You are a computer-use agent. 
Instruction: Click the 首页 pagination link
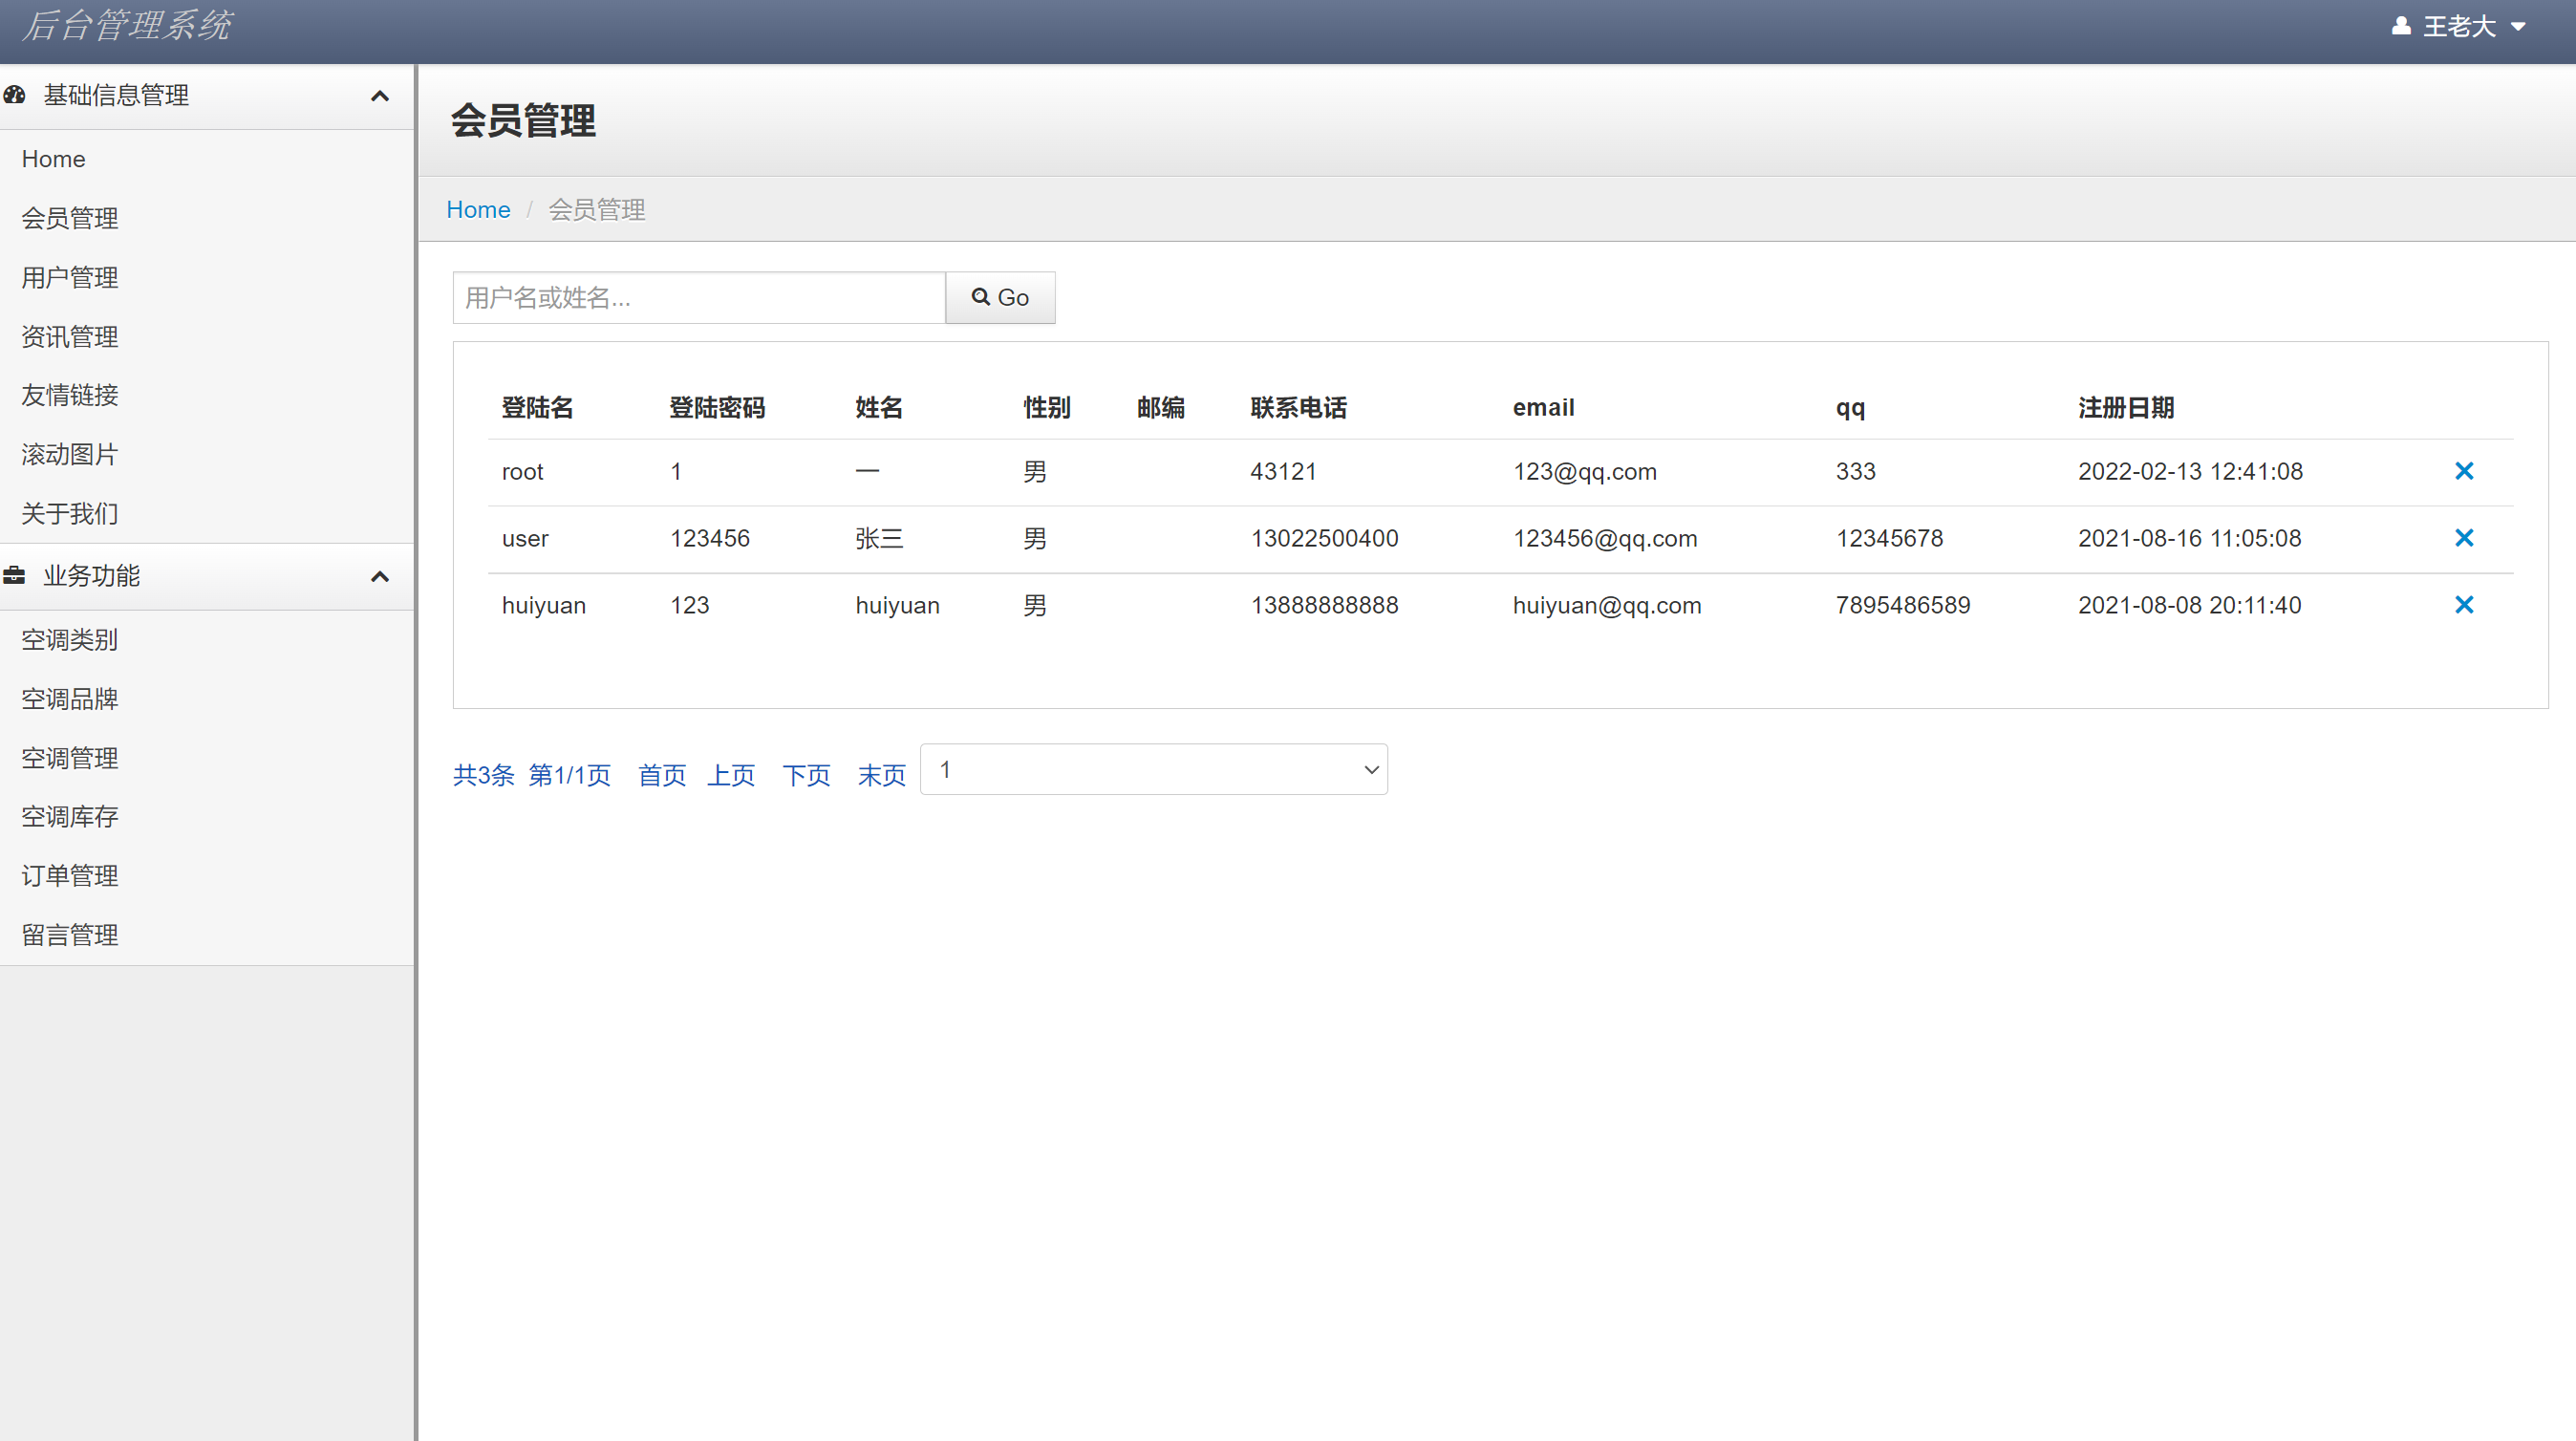coord(661,775)
